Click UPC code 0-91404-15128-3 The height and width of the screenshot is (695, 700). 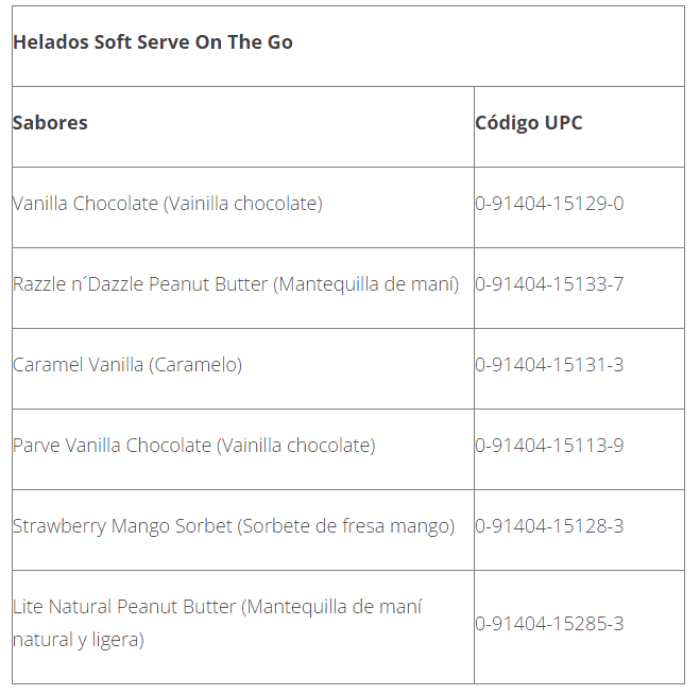pyautogui.click(x=549, y=526)
